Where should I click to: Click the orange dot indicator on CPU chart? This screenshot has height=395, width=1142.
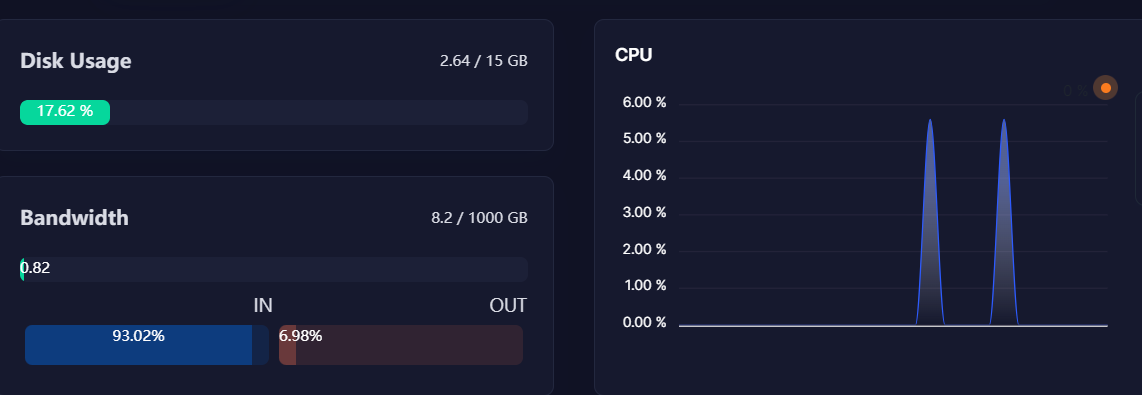(x=1106, y=88)
